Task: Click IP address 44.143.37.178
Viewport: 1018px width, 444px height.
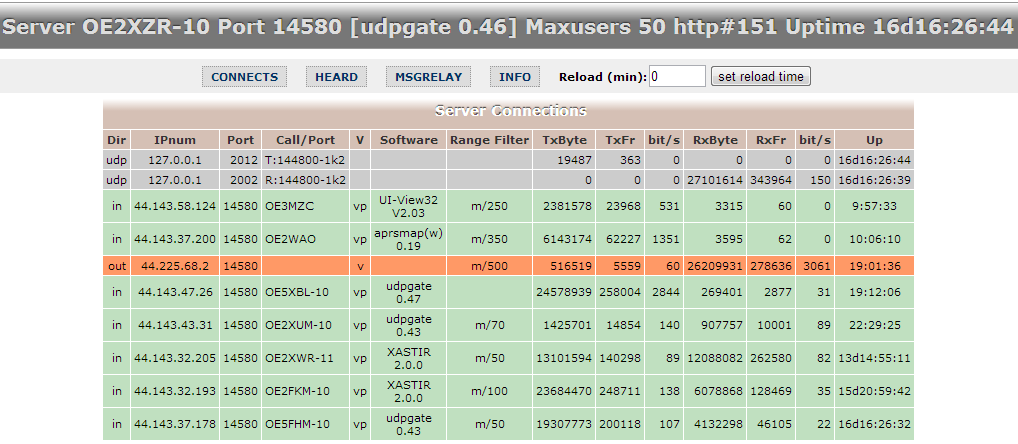Action: coord(175,425)
